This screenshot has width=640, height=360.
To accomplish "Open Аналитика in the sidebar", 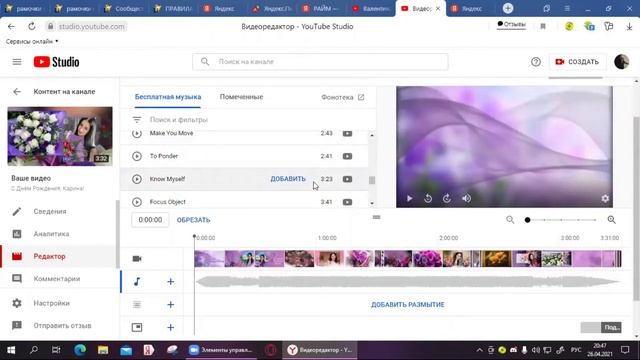I will pyautogui.click(x=51, y=234).
